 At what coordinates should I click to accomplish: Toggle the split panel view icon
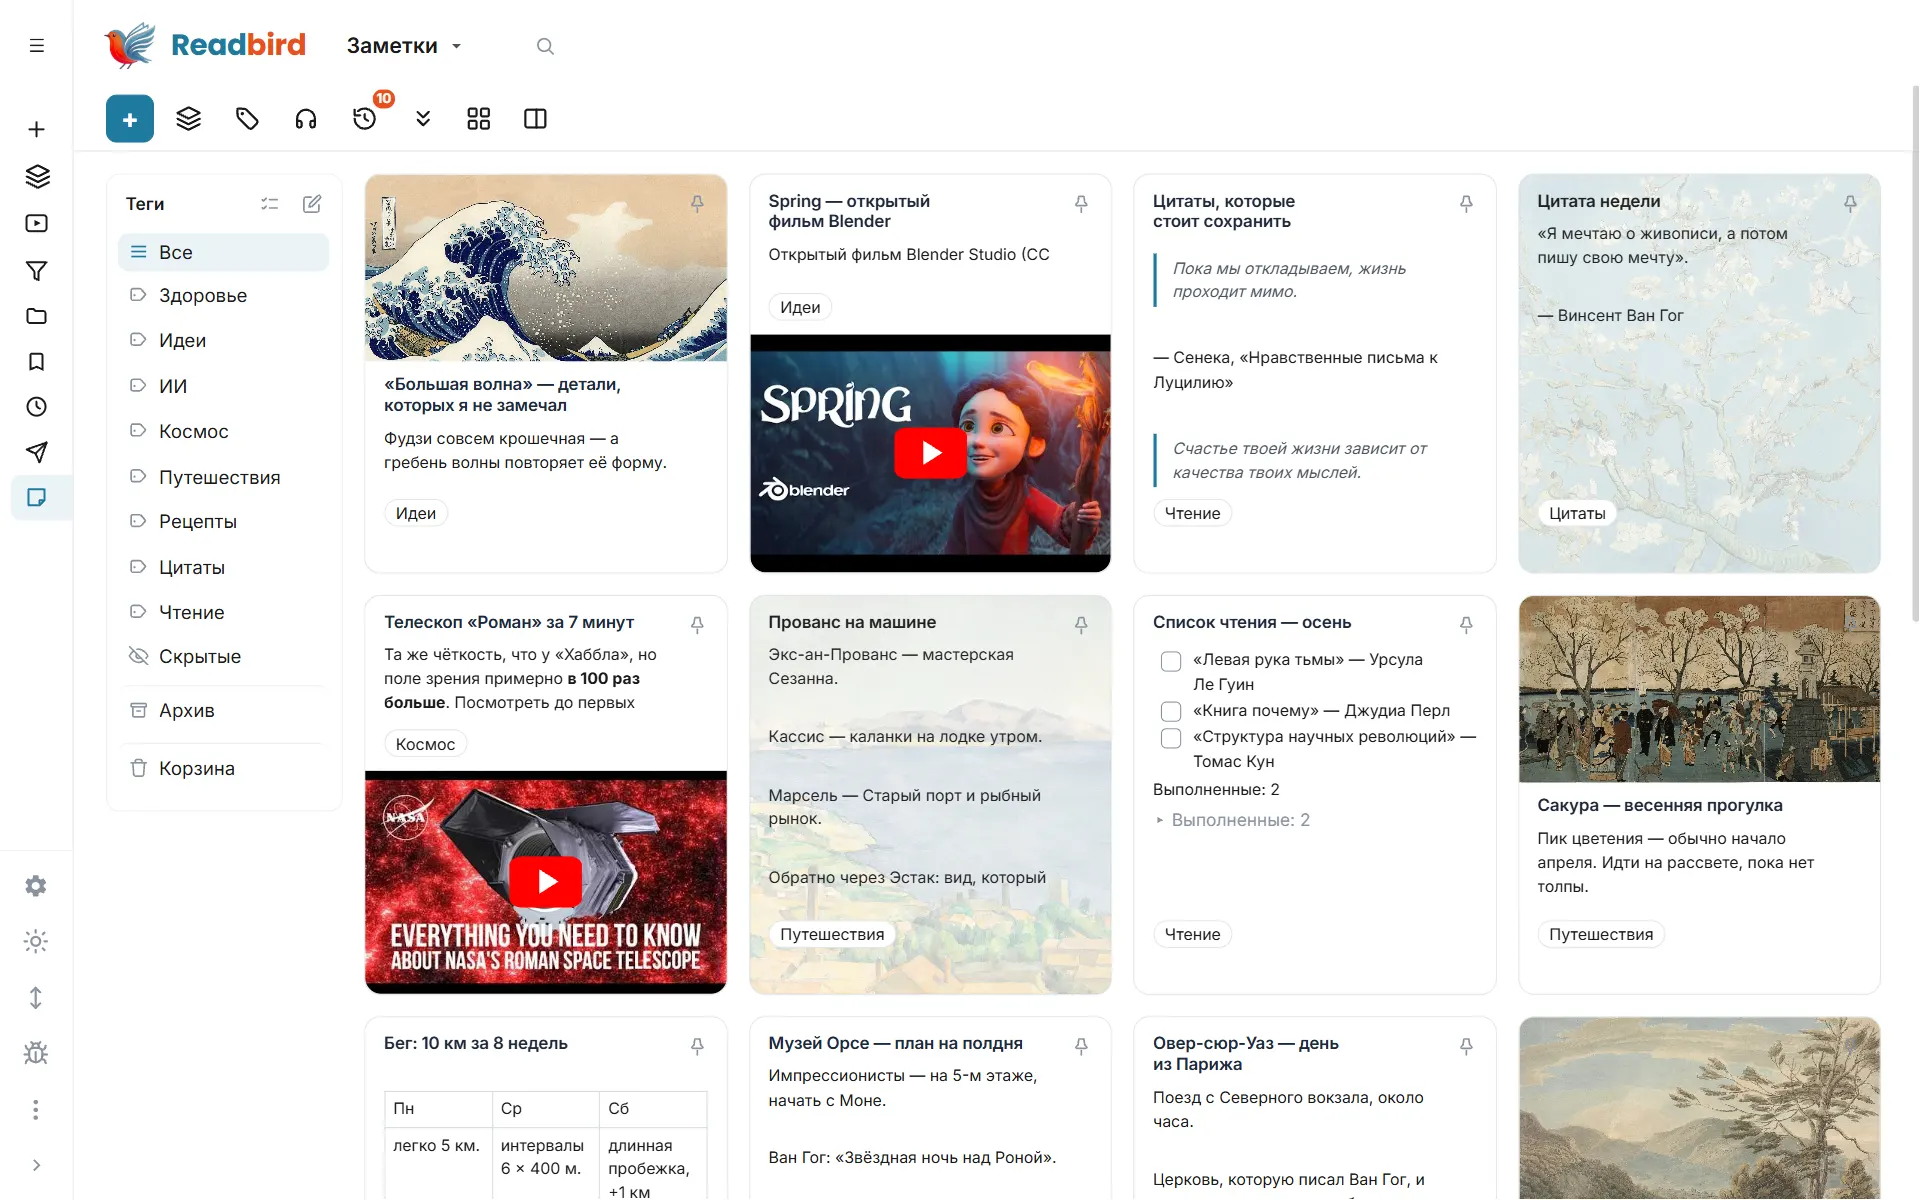click(536, 119)
